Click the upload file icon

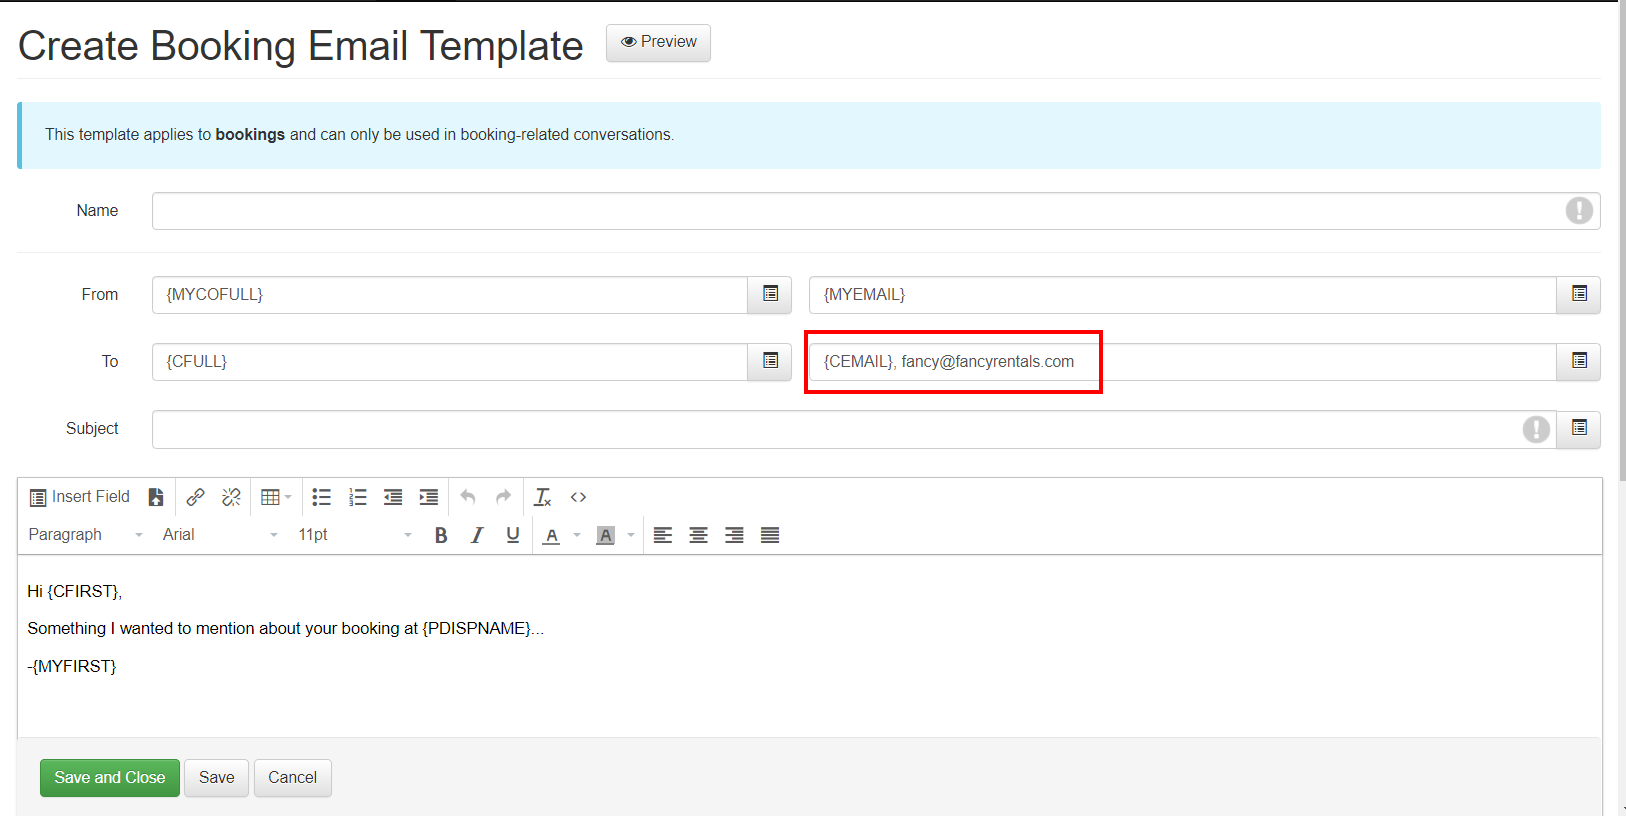tap(156, 497)
